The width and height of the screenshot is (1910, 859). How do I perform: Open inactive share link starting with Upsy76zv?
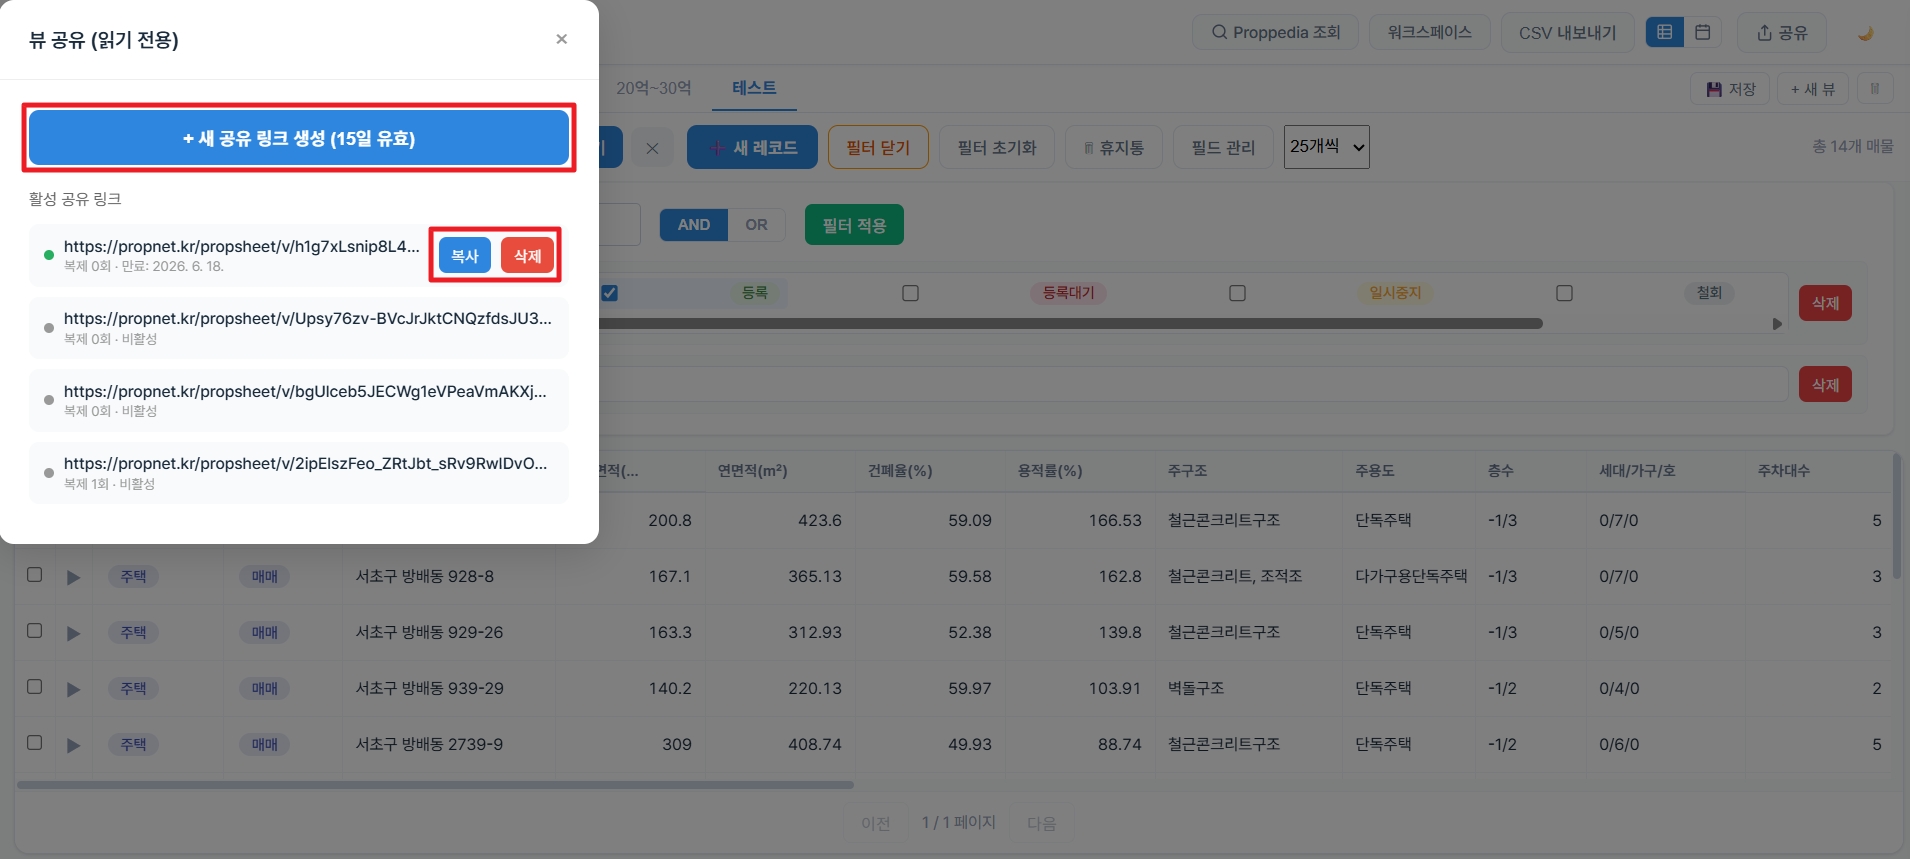(x=307, y=318)
